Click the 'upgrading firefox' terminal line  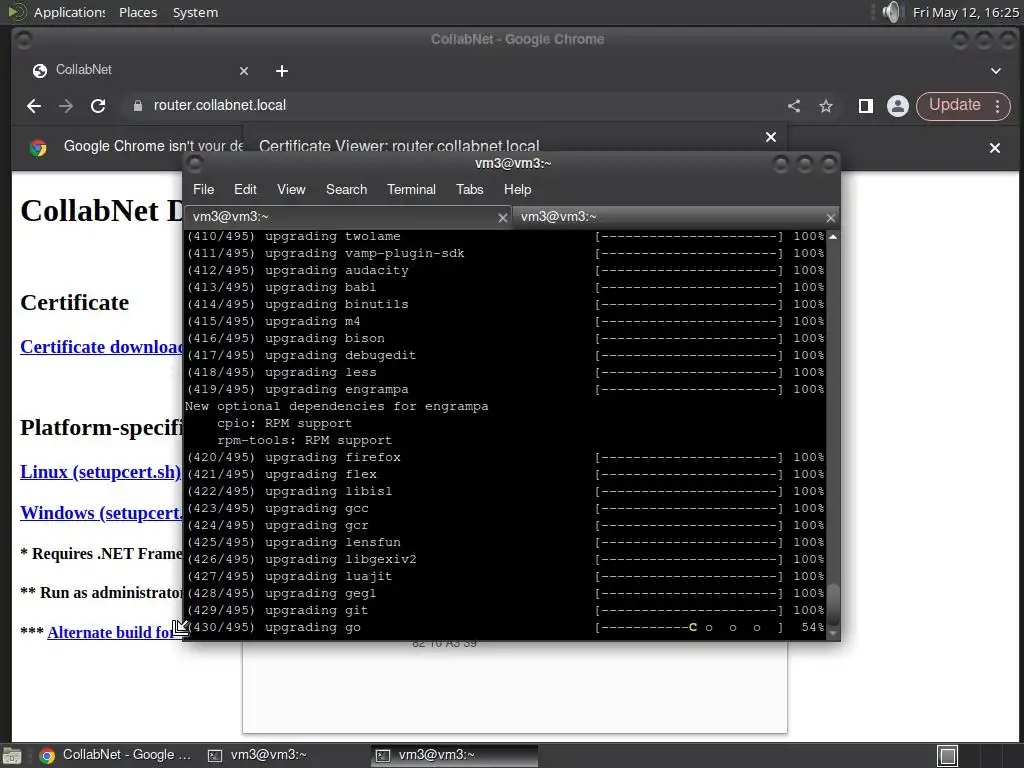coord(505,457)
